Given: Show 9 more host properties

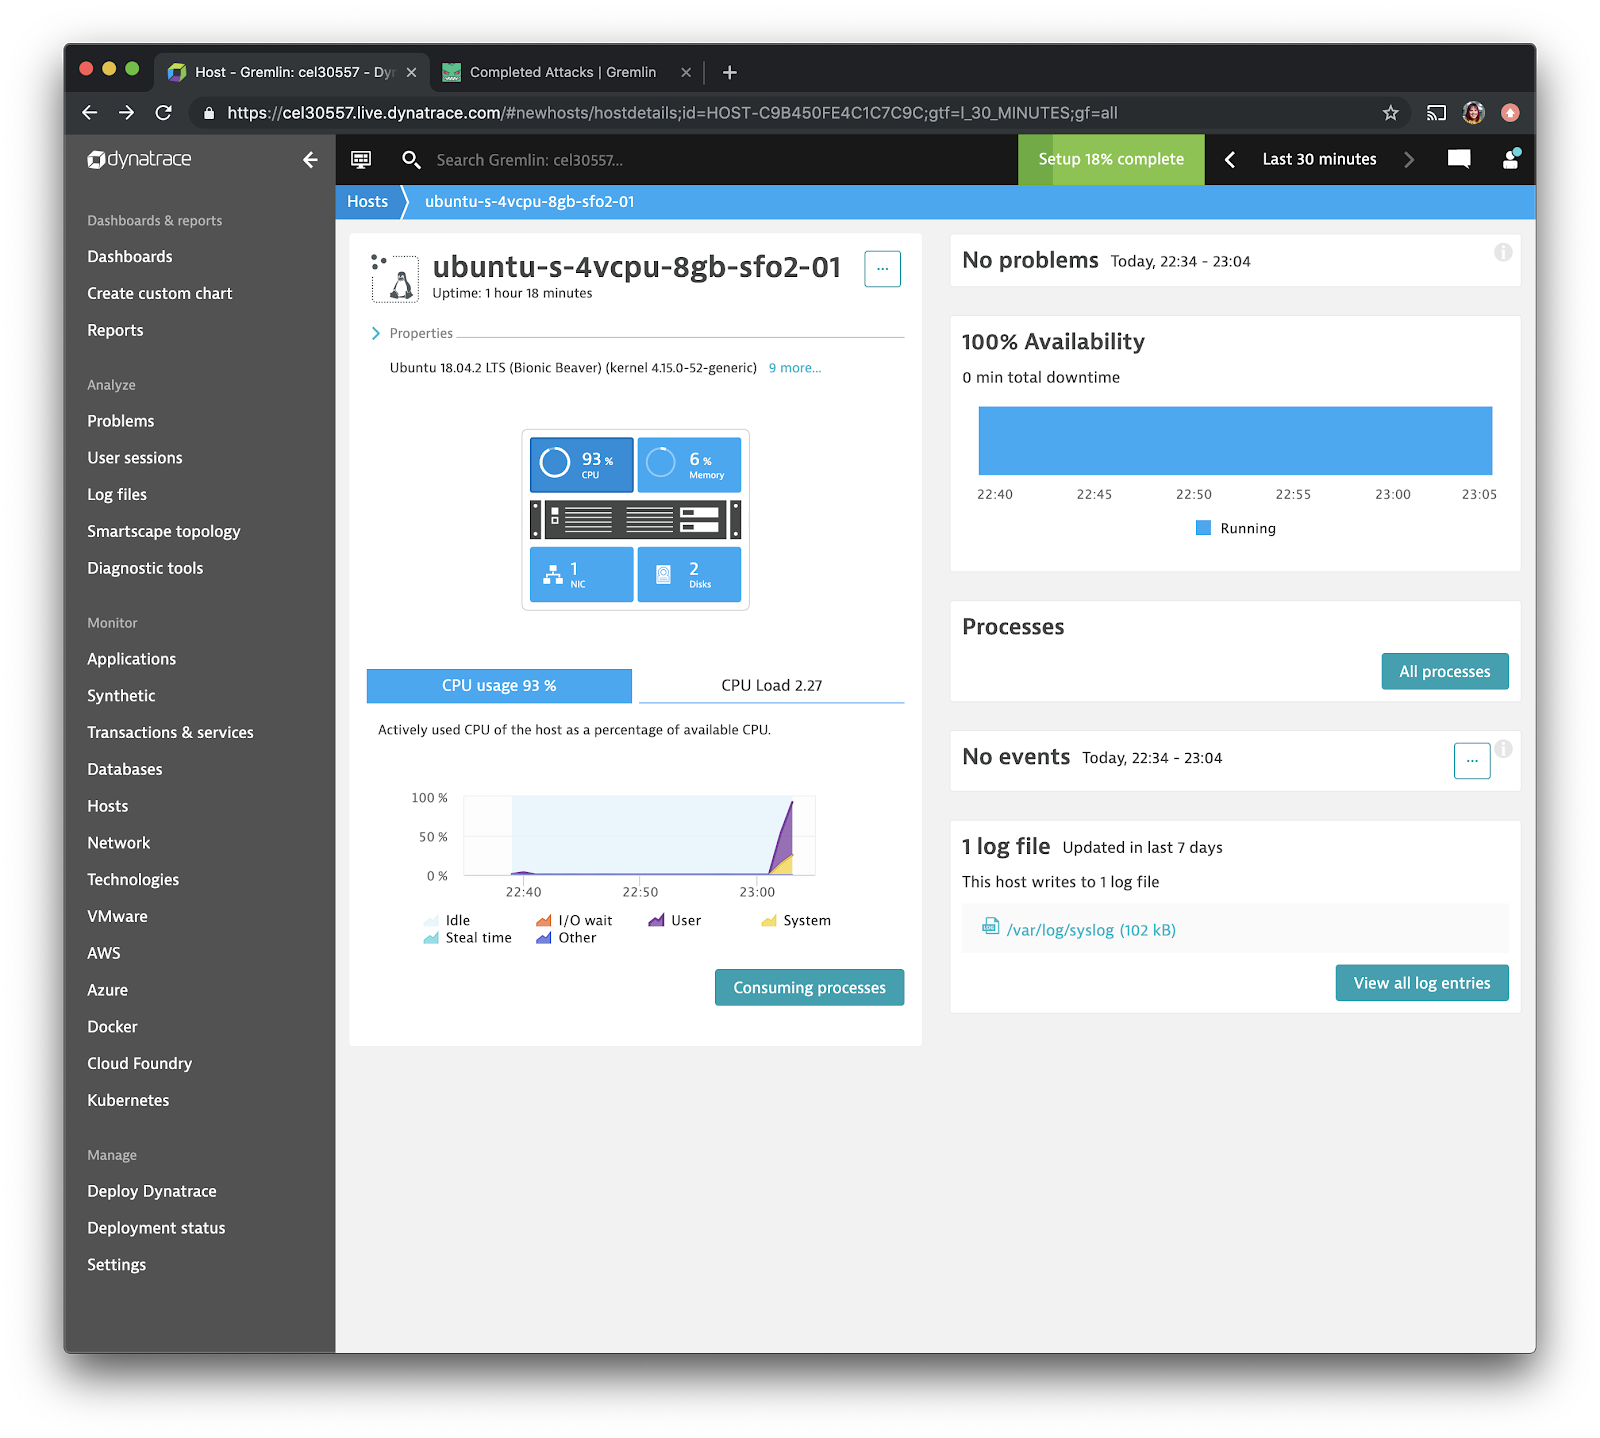Looking at the screenshot, I should [795, 368].
